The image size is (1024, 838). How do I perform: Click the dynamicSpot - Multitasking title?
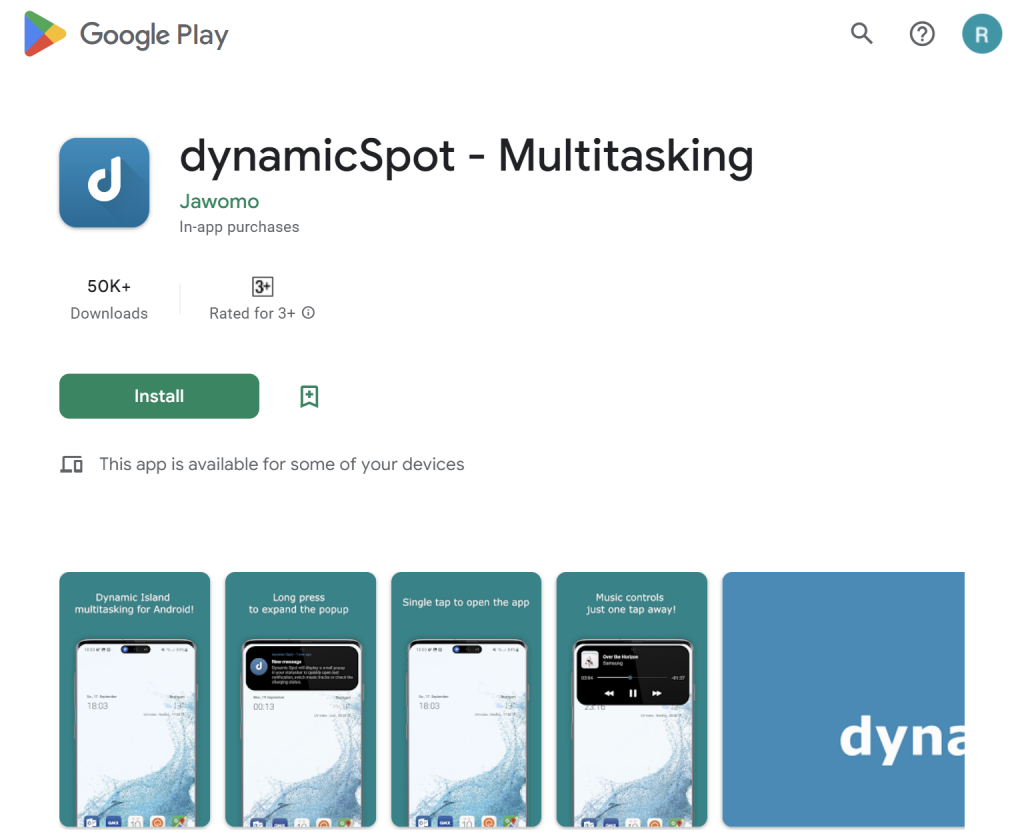(466, 156)
